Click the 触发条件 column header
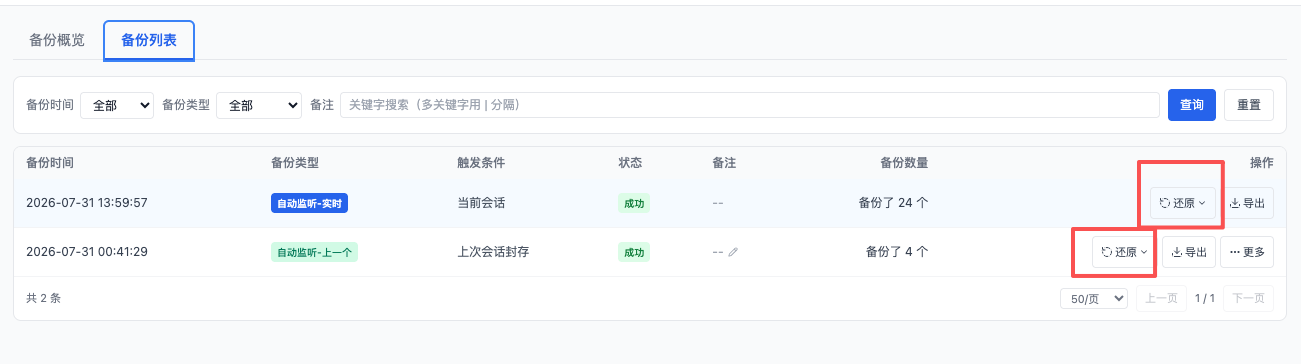 point(481,162)
